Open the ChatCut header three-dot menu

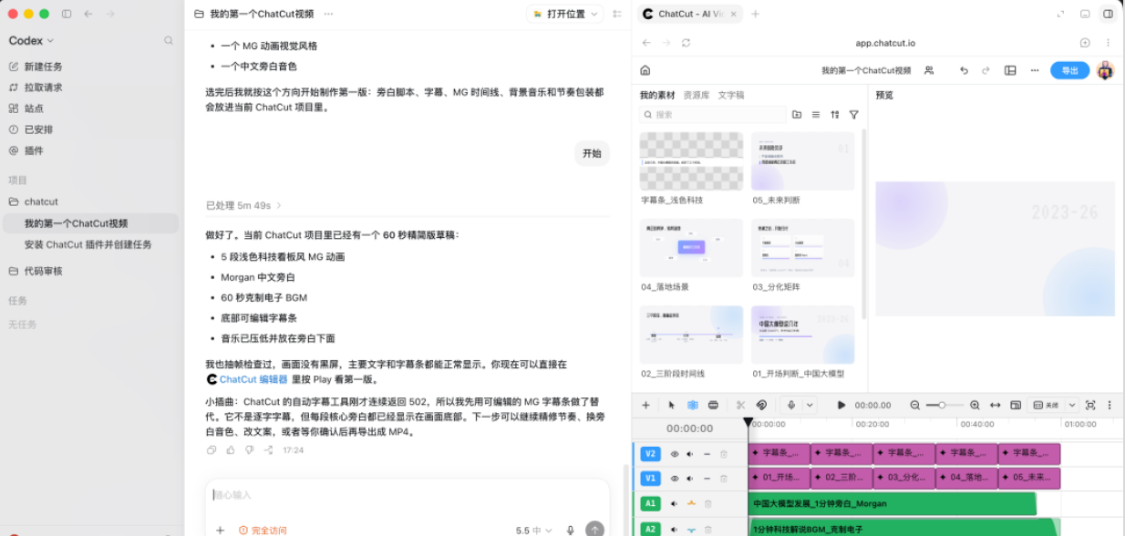[x=1035, y=70]
